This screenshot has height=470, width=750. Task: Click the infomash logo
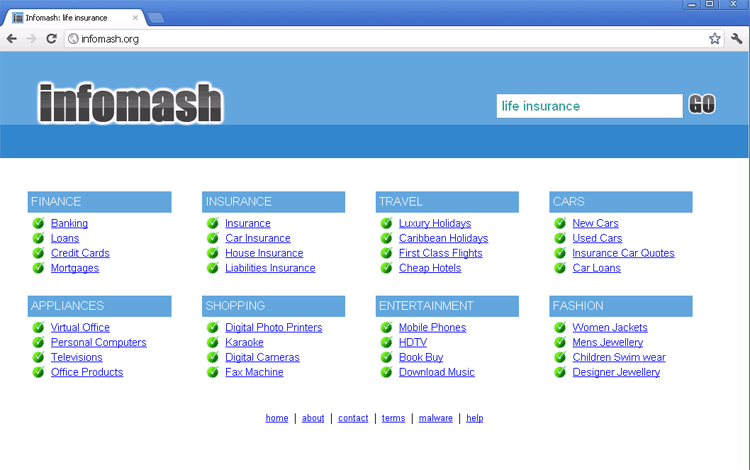tap(130, 103)
